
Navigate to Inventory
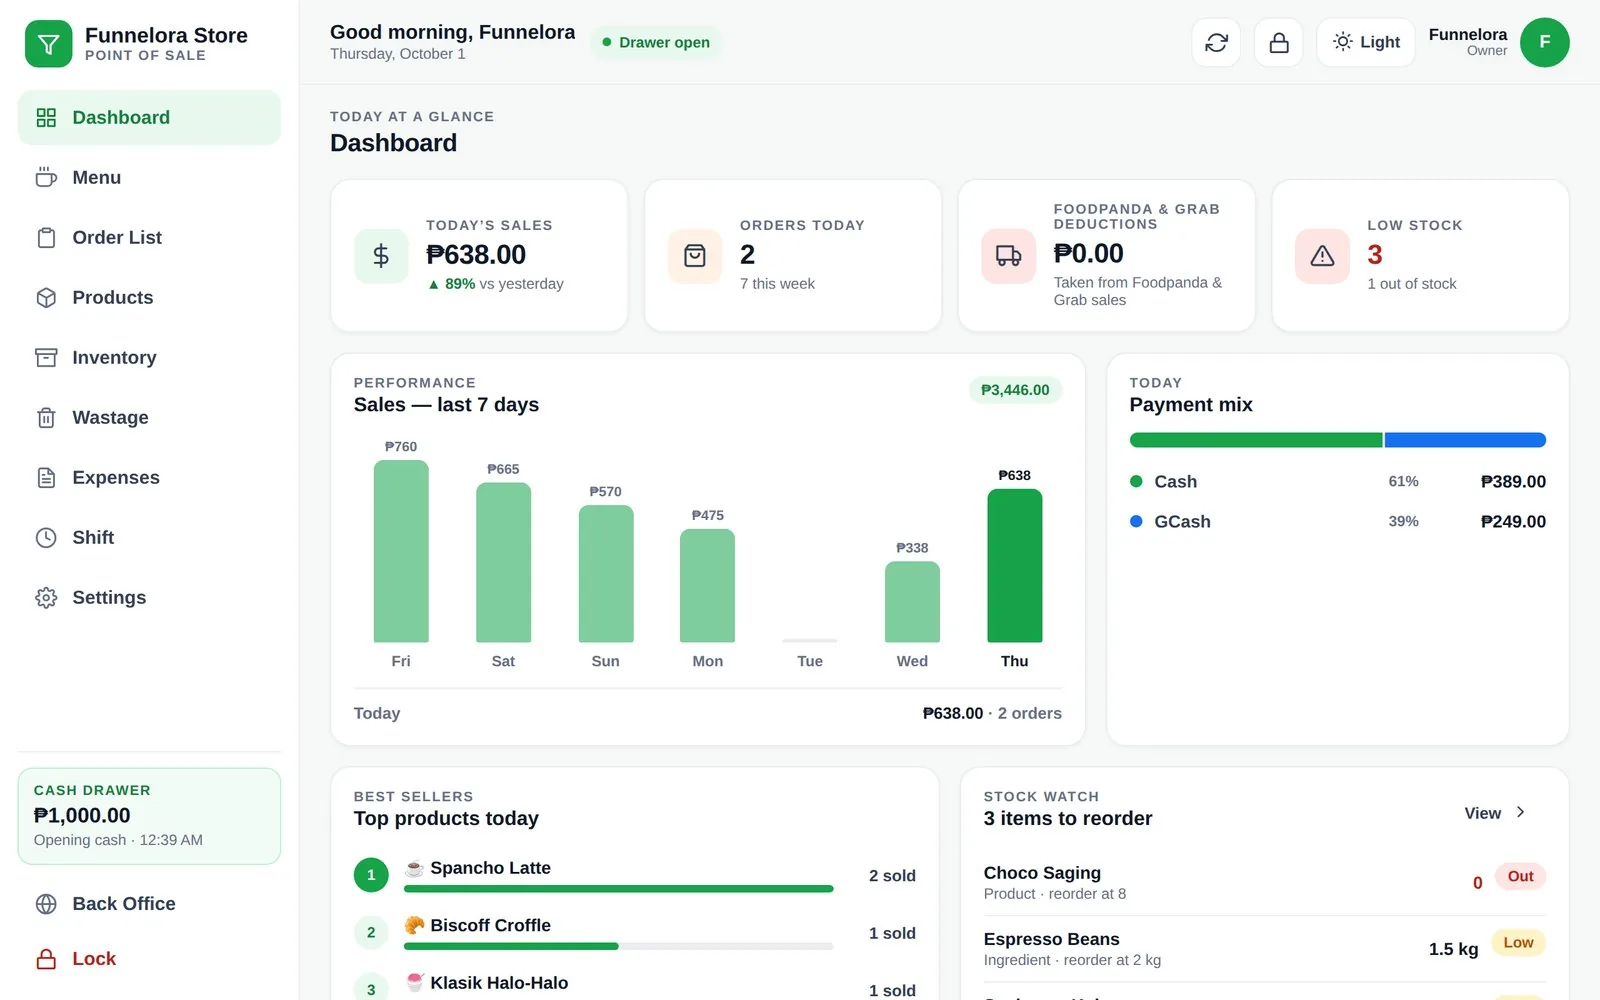(149, 357)
